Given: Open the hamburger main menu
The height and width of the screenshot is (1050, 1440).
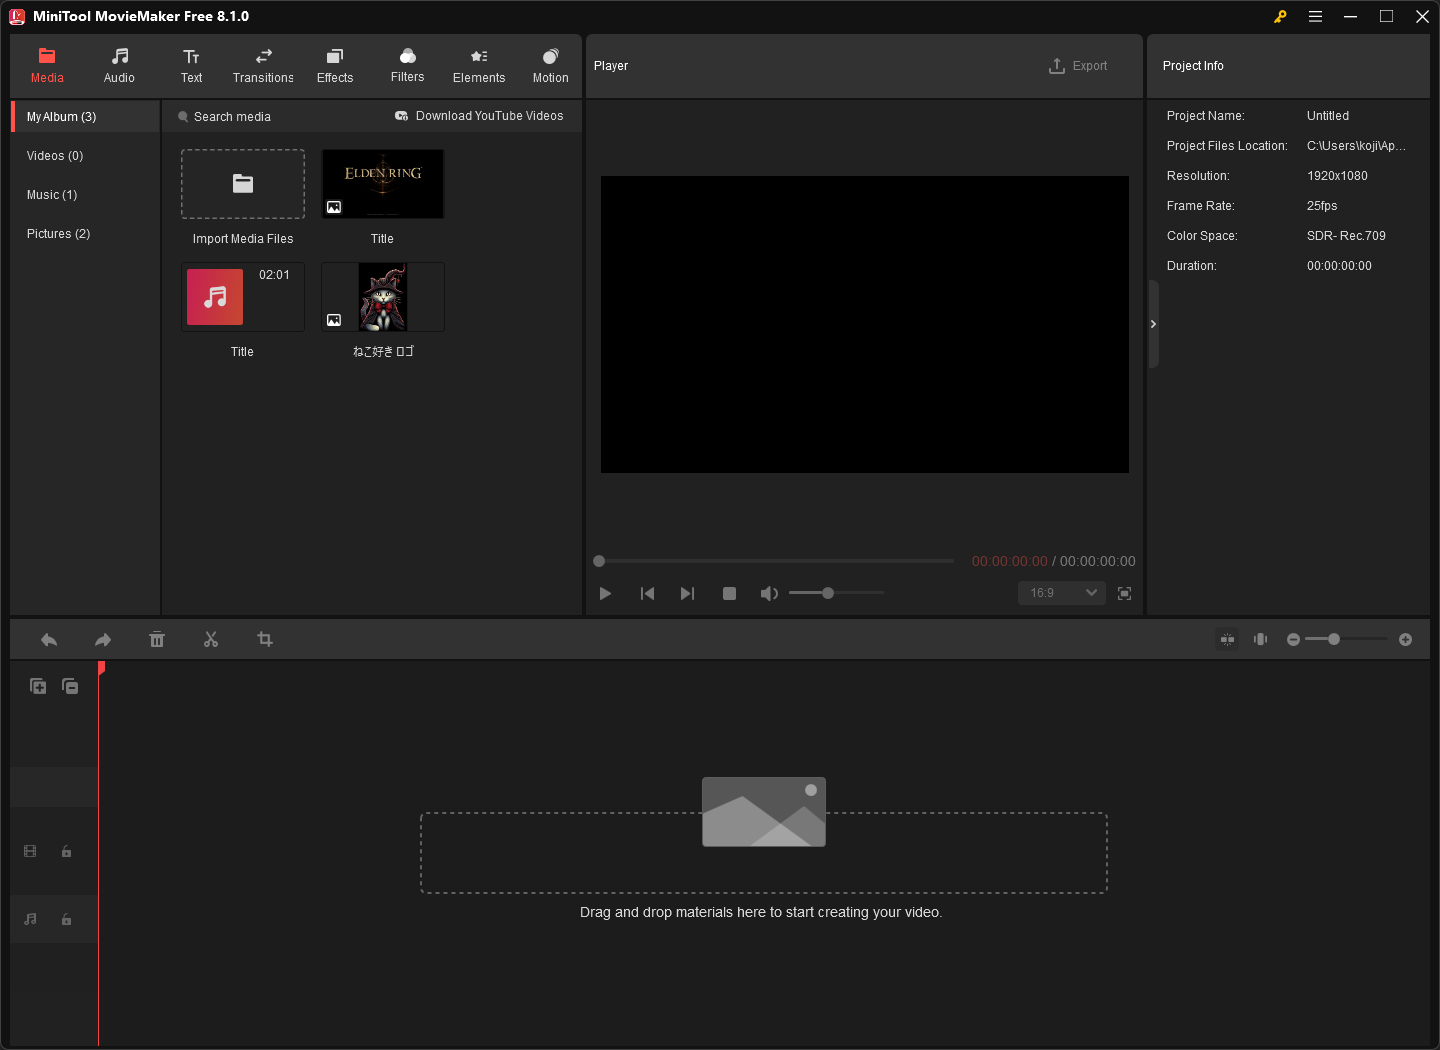Looking at the screenshot, I should pos(1315,17).
